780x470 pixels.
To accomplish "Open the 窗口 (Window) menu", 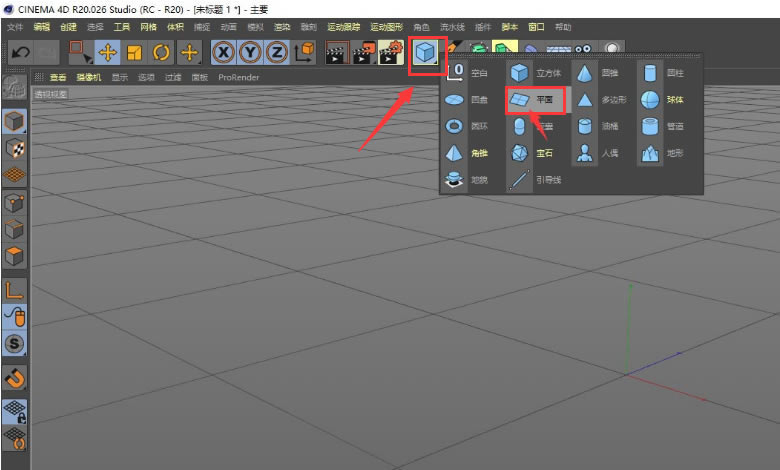I will click(536, 27).
